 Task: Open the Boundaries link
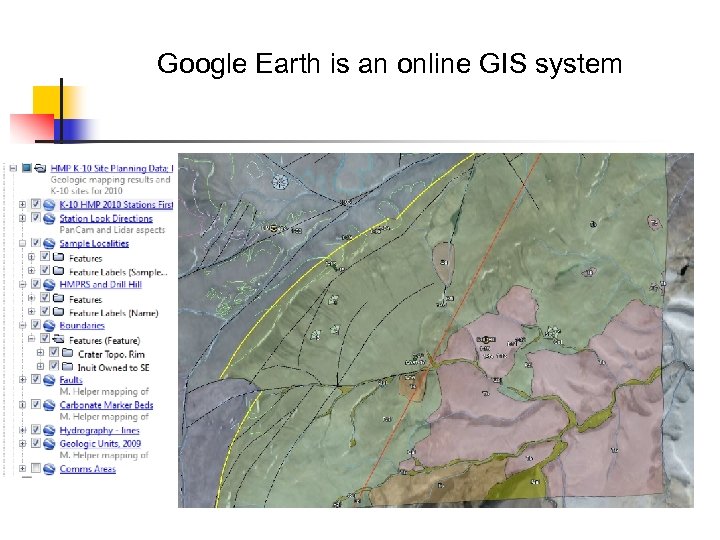pyautogui.click(x=82, y=326)
